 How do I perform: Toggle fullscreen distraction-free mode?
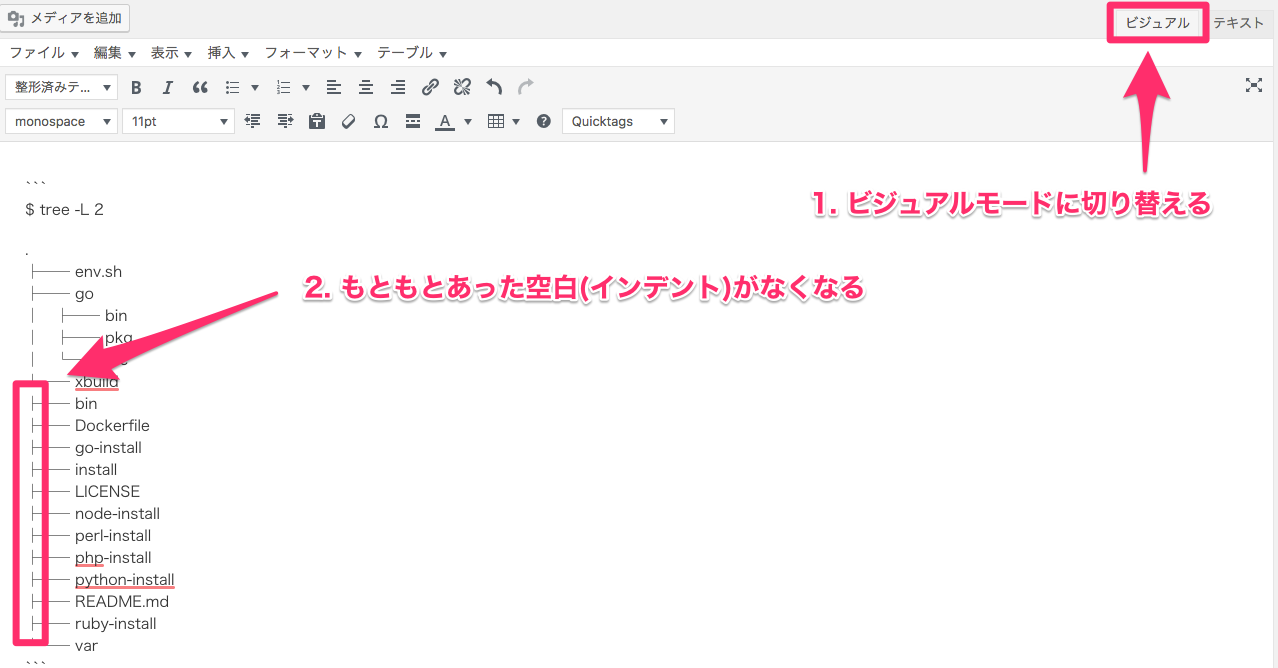[x=1253, y=85]
